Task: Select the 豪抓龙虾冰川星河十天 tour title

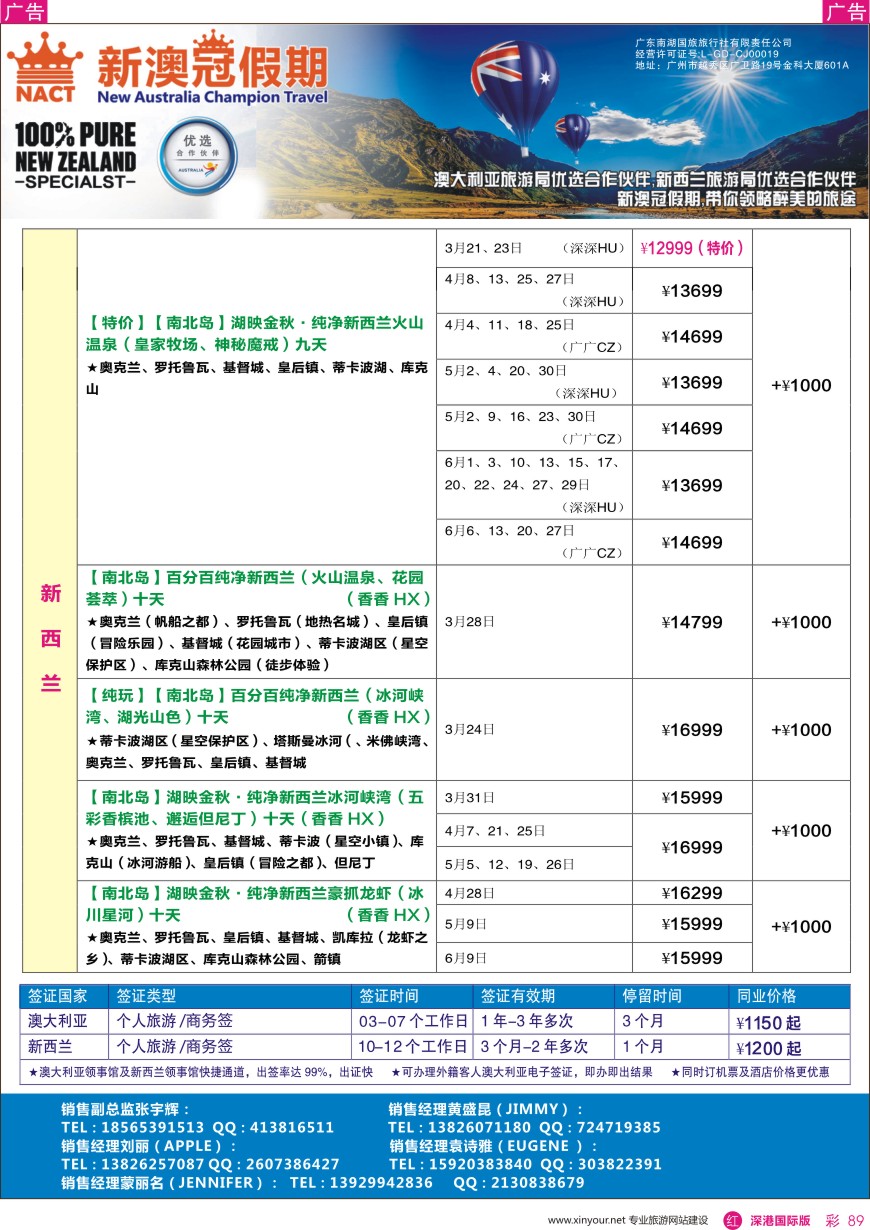Action: click(x=259, y=904)
